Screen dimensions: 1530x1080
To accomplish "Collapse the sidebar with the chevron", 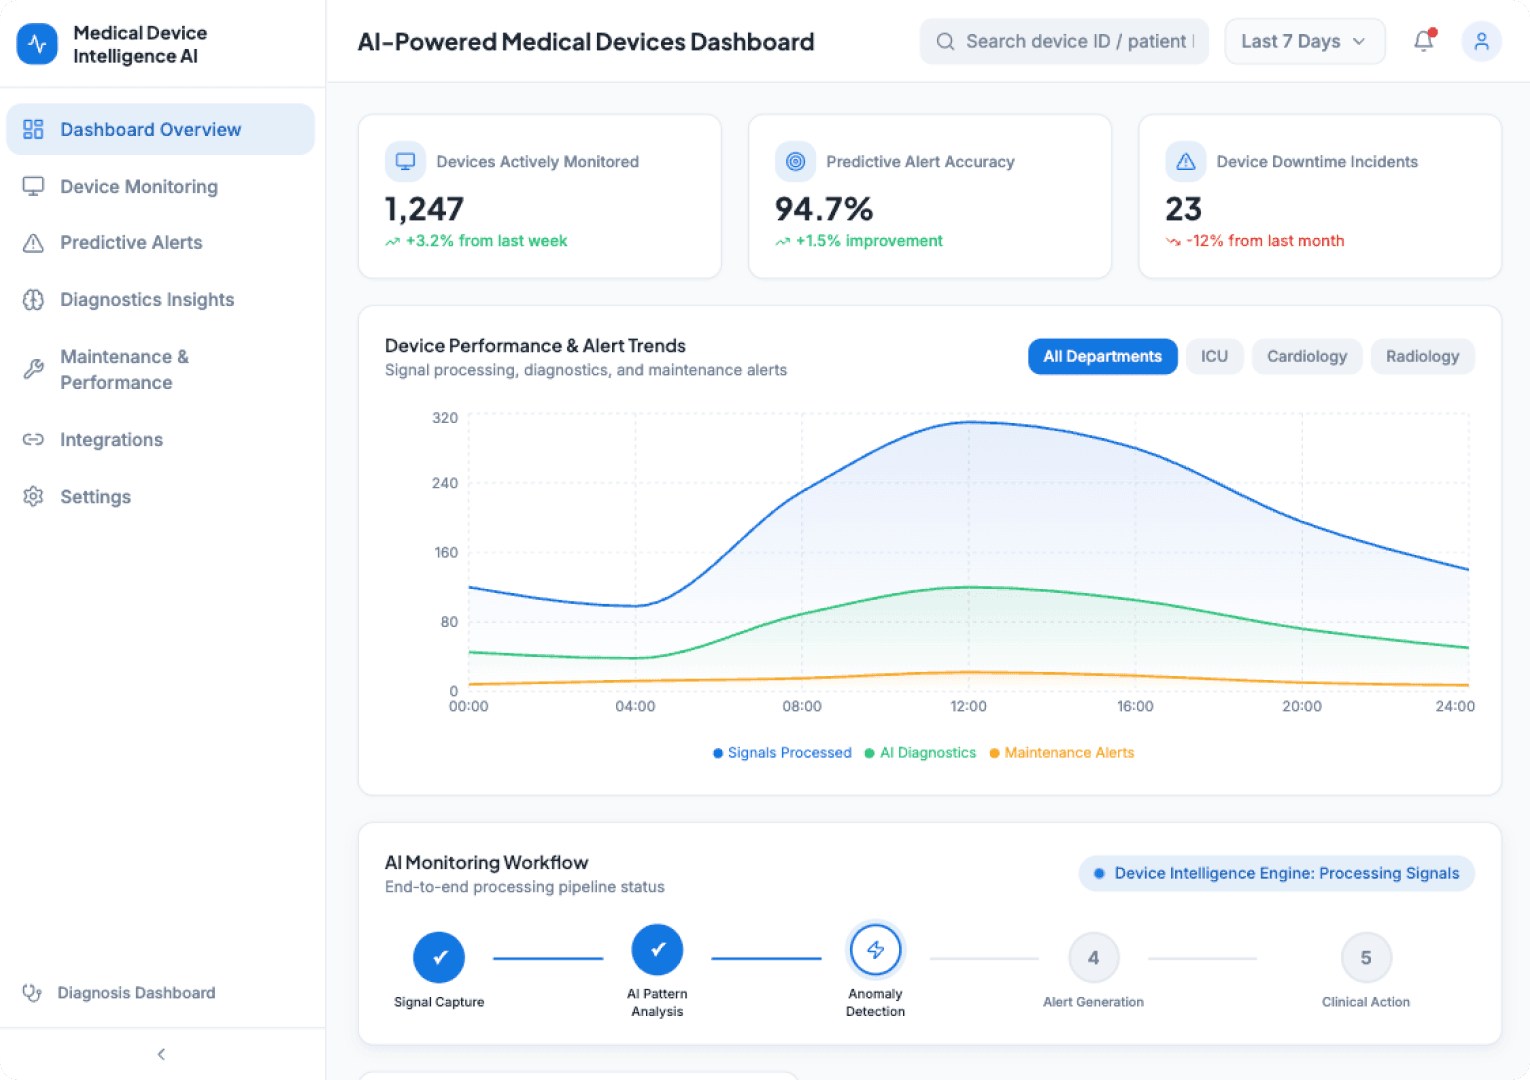I will [x=161, y=1053].
